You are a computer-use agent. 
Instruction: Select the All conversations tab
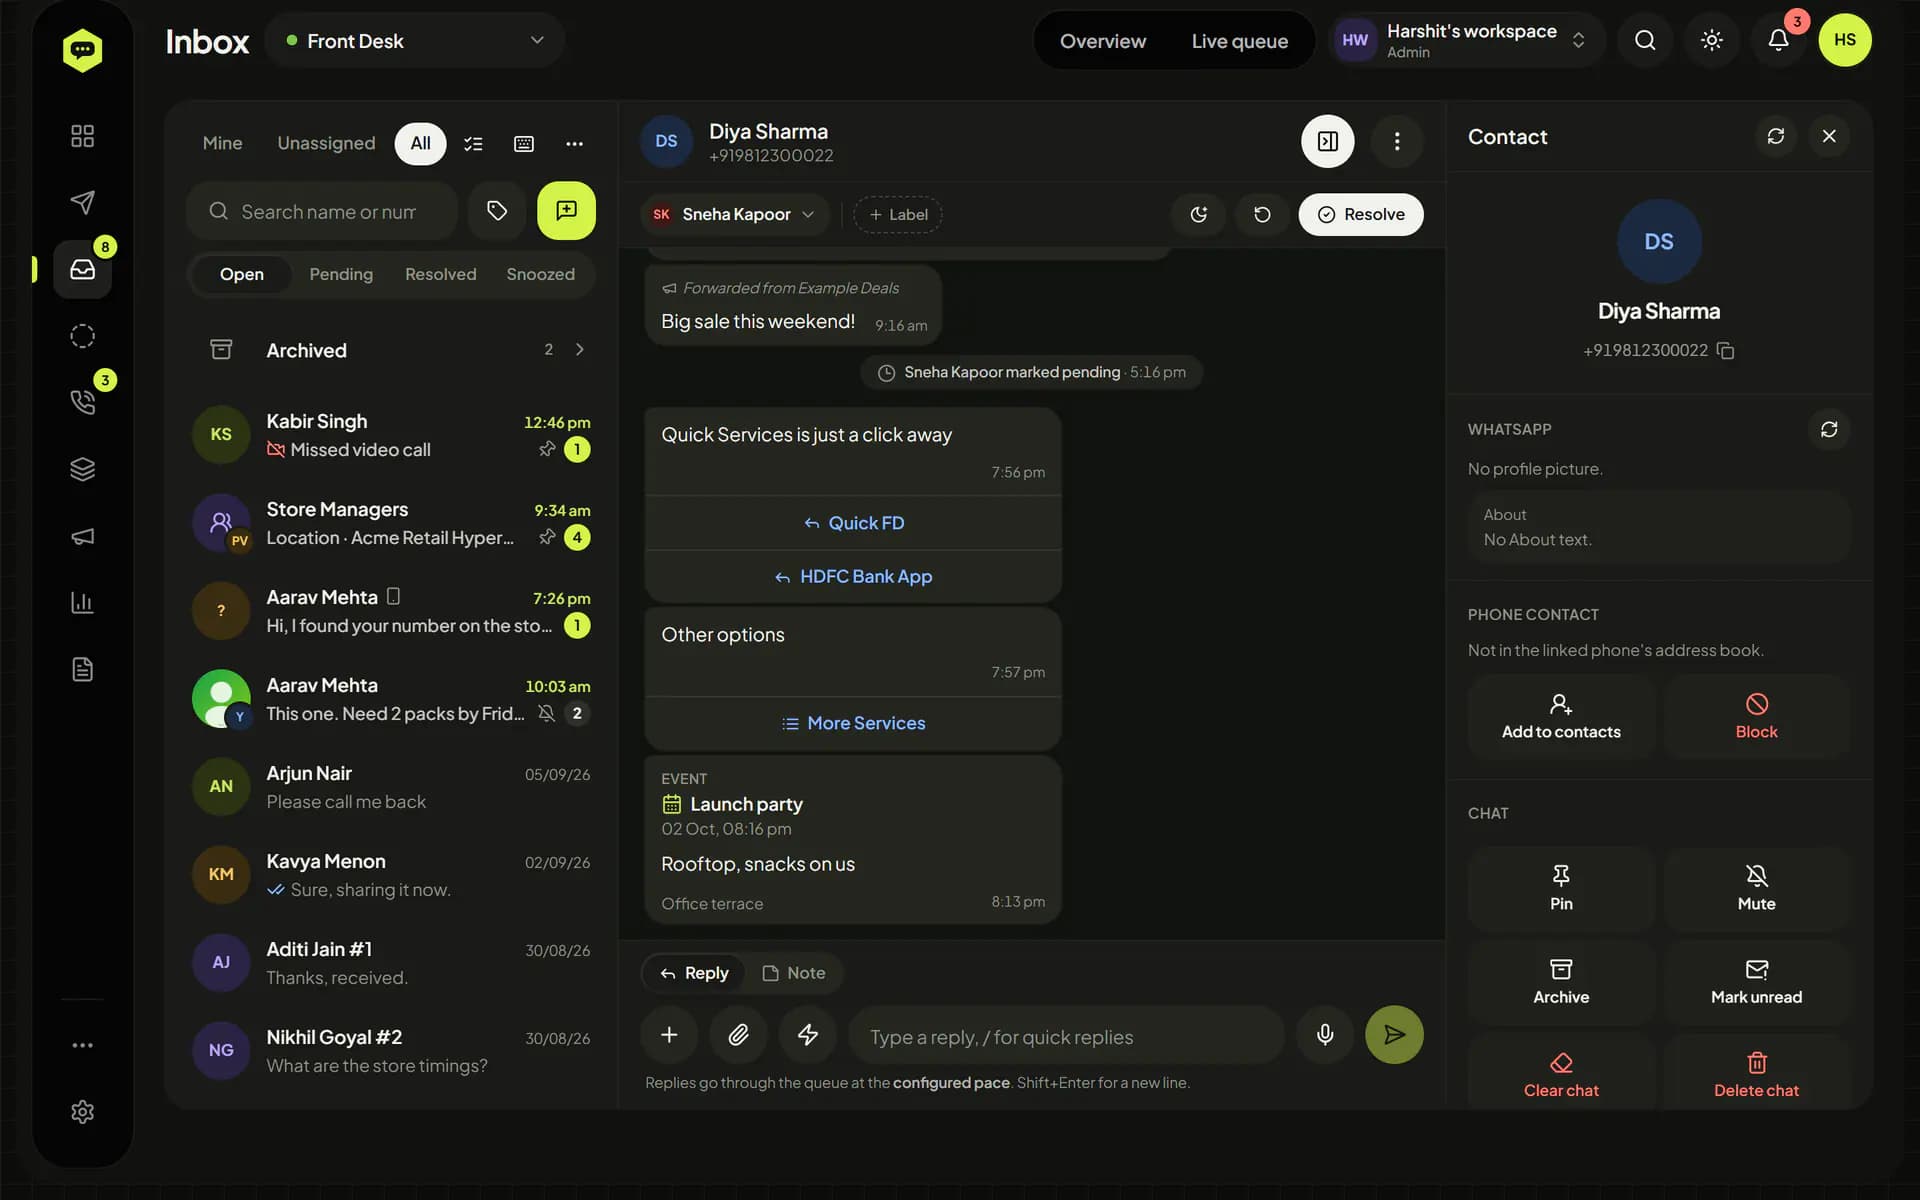[x=421, y=144]
